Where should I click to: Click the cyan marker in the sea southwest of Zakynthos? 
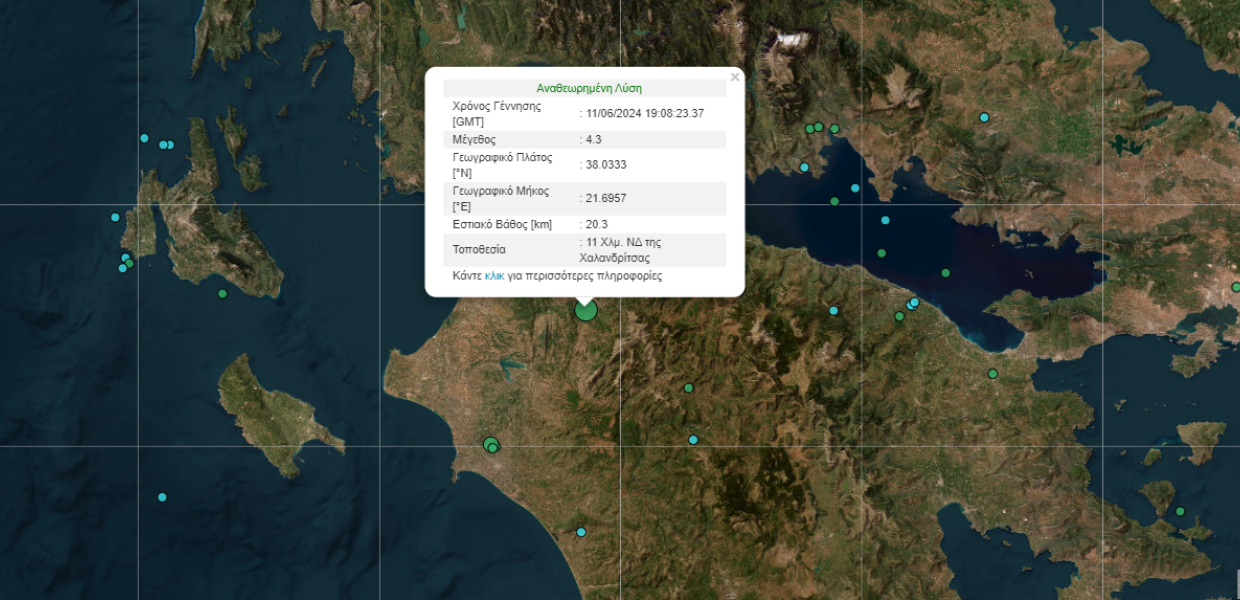pos(162,497)
